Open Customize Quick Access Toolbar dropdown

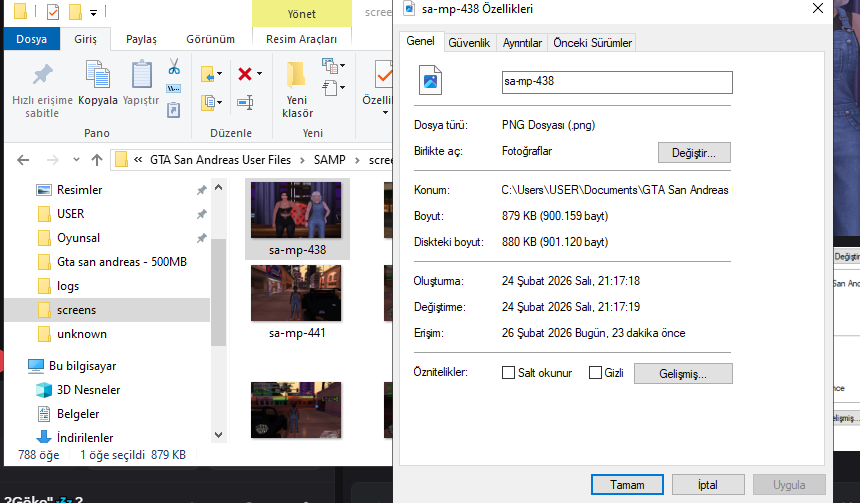[94, 12]
